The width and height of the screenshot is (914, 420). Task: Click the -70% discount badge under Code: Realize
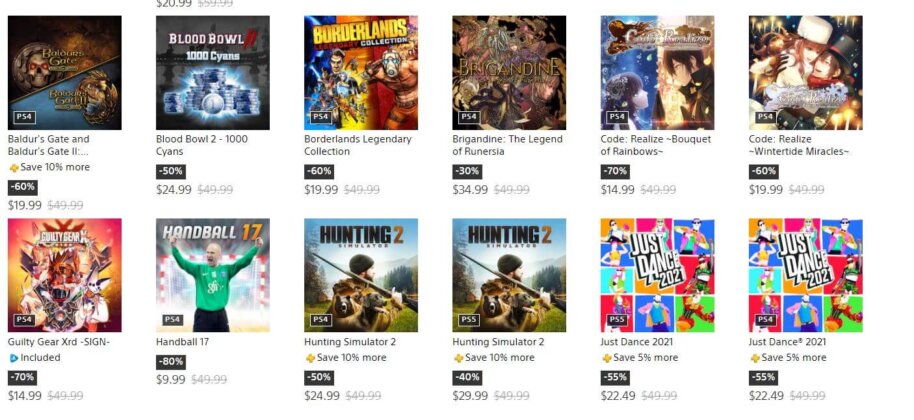(614, 171)
